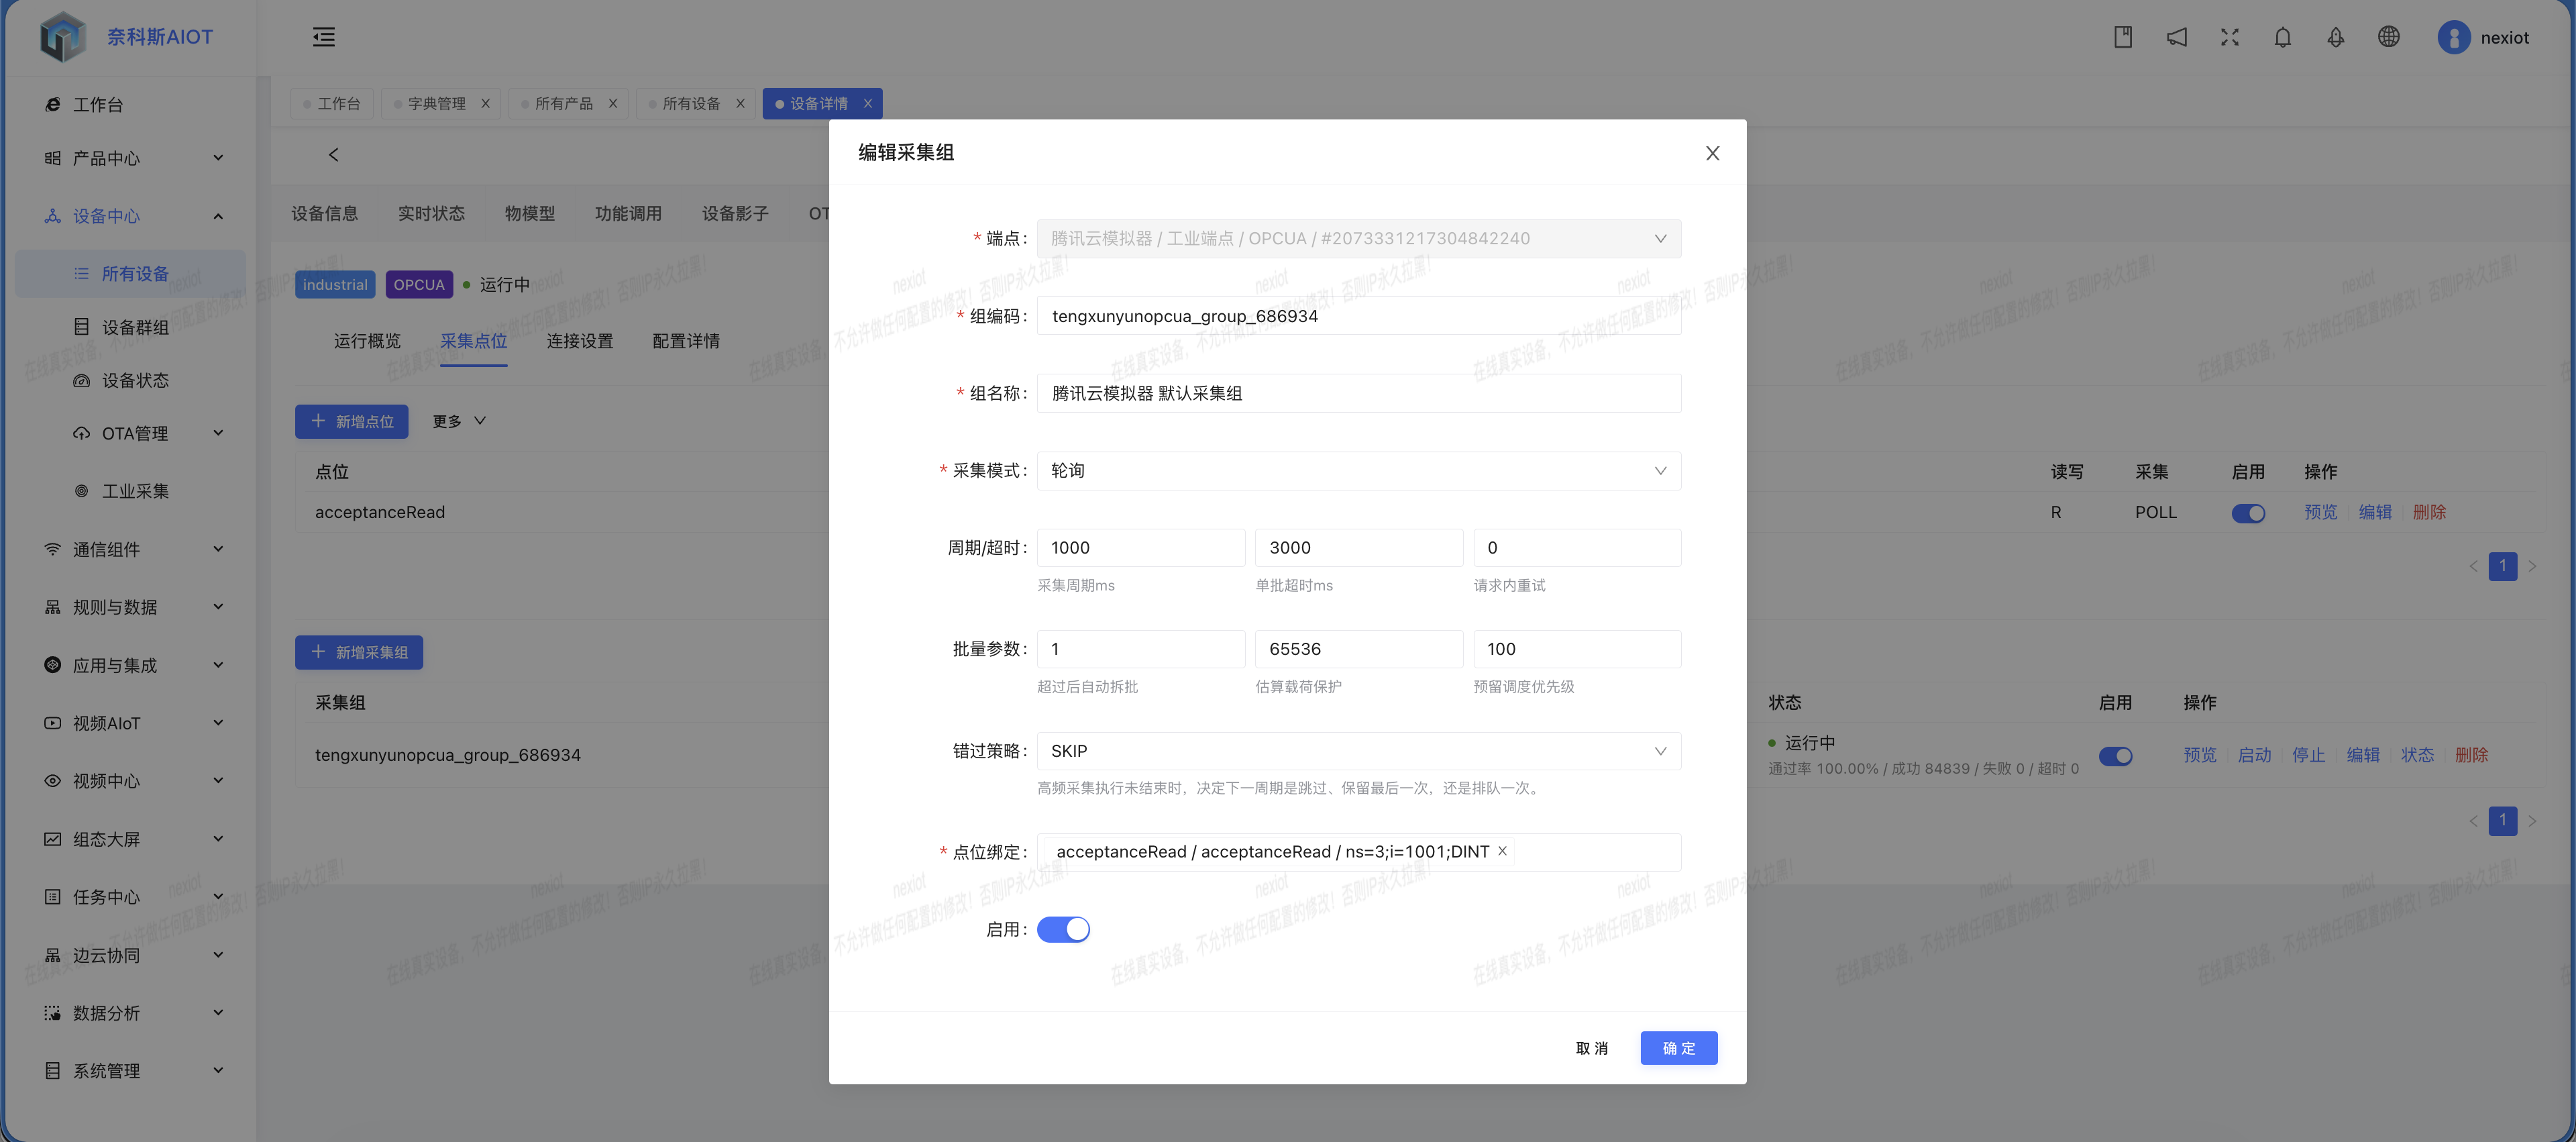Toggle the 启用 switch in the dialog
2576x1142 pixels.
[1063, 930]
